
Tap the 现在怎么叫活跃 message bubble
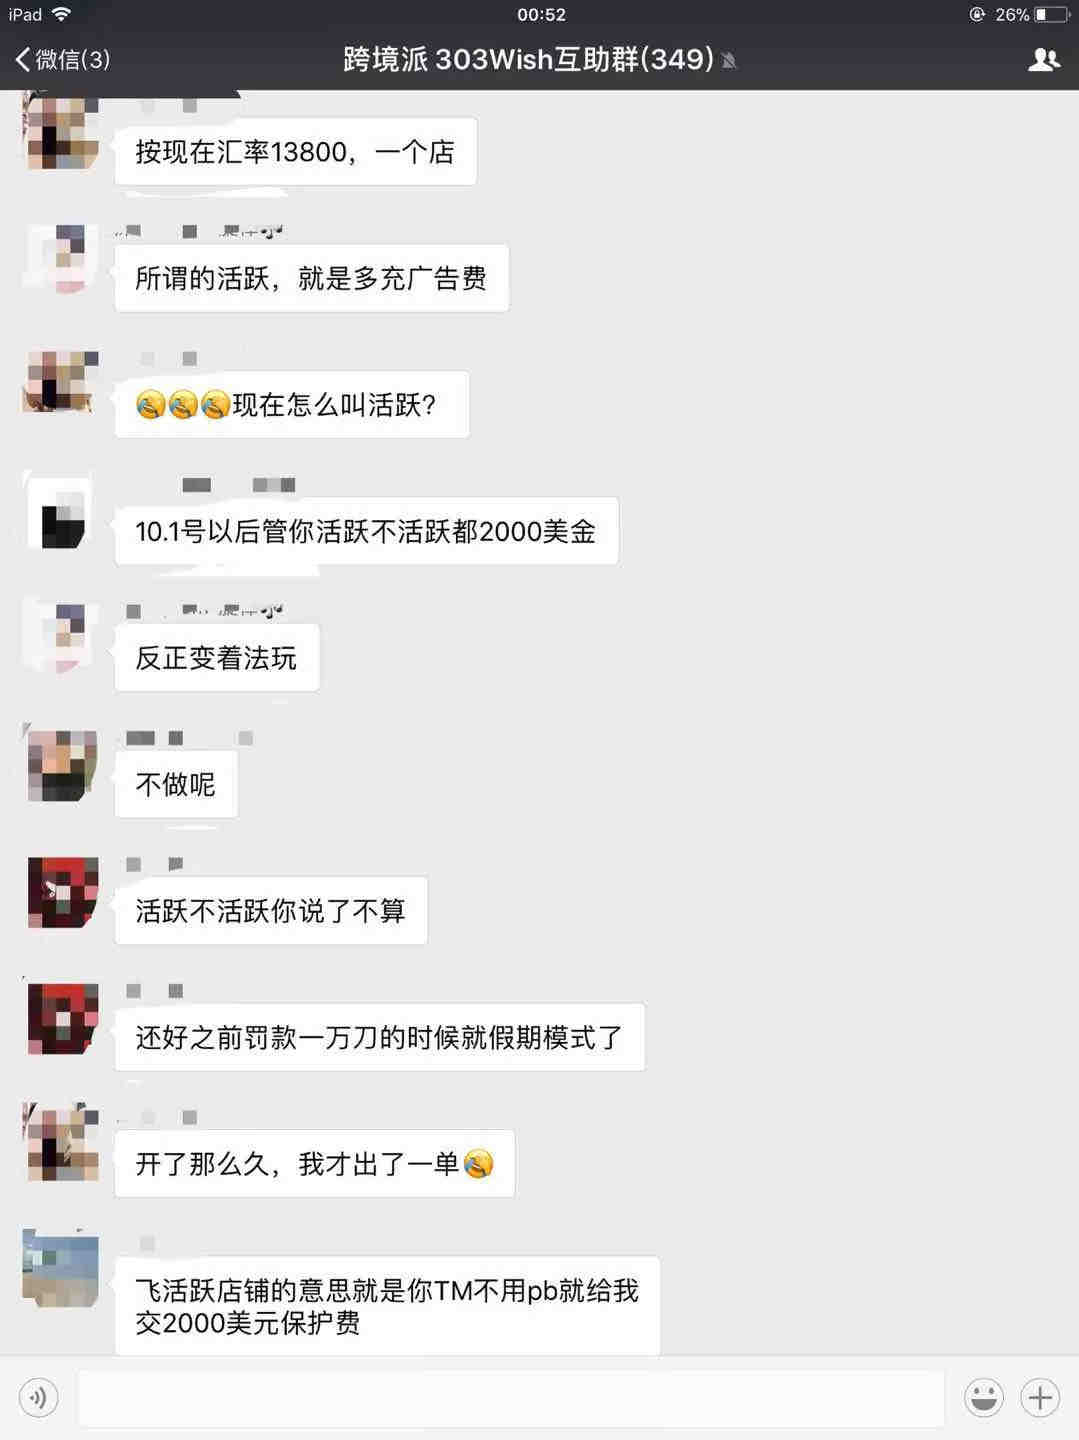[x=292, y=405]
